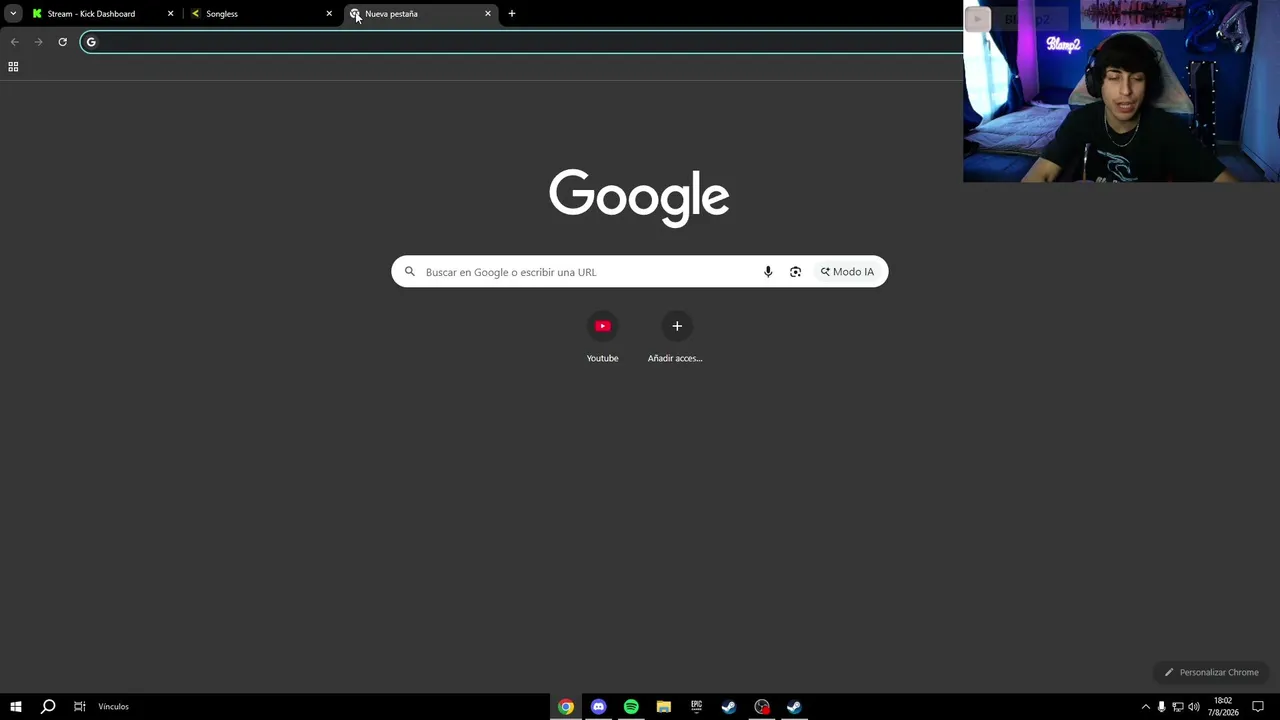Open the OBS Studio taskbar icon

tap(762, 707)
